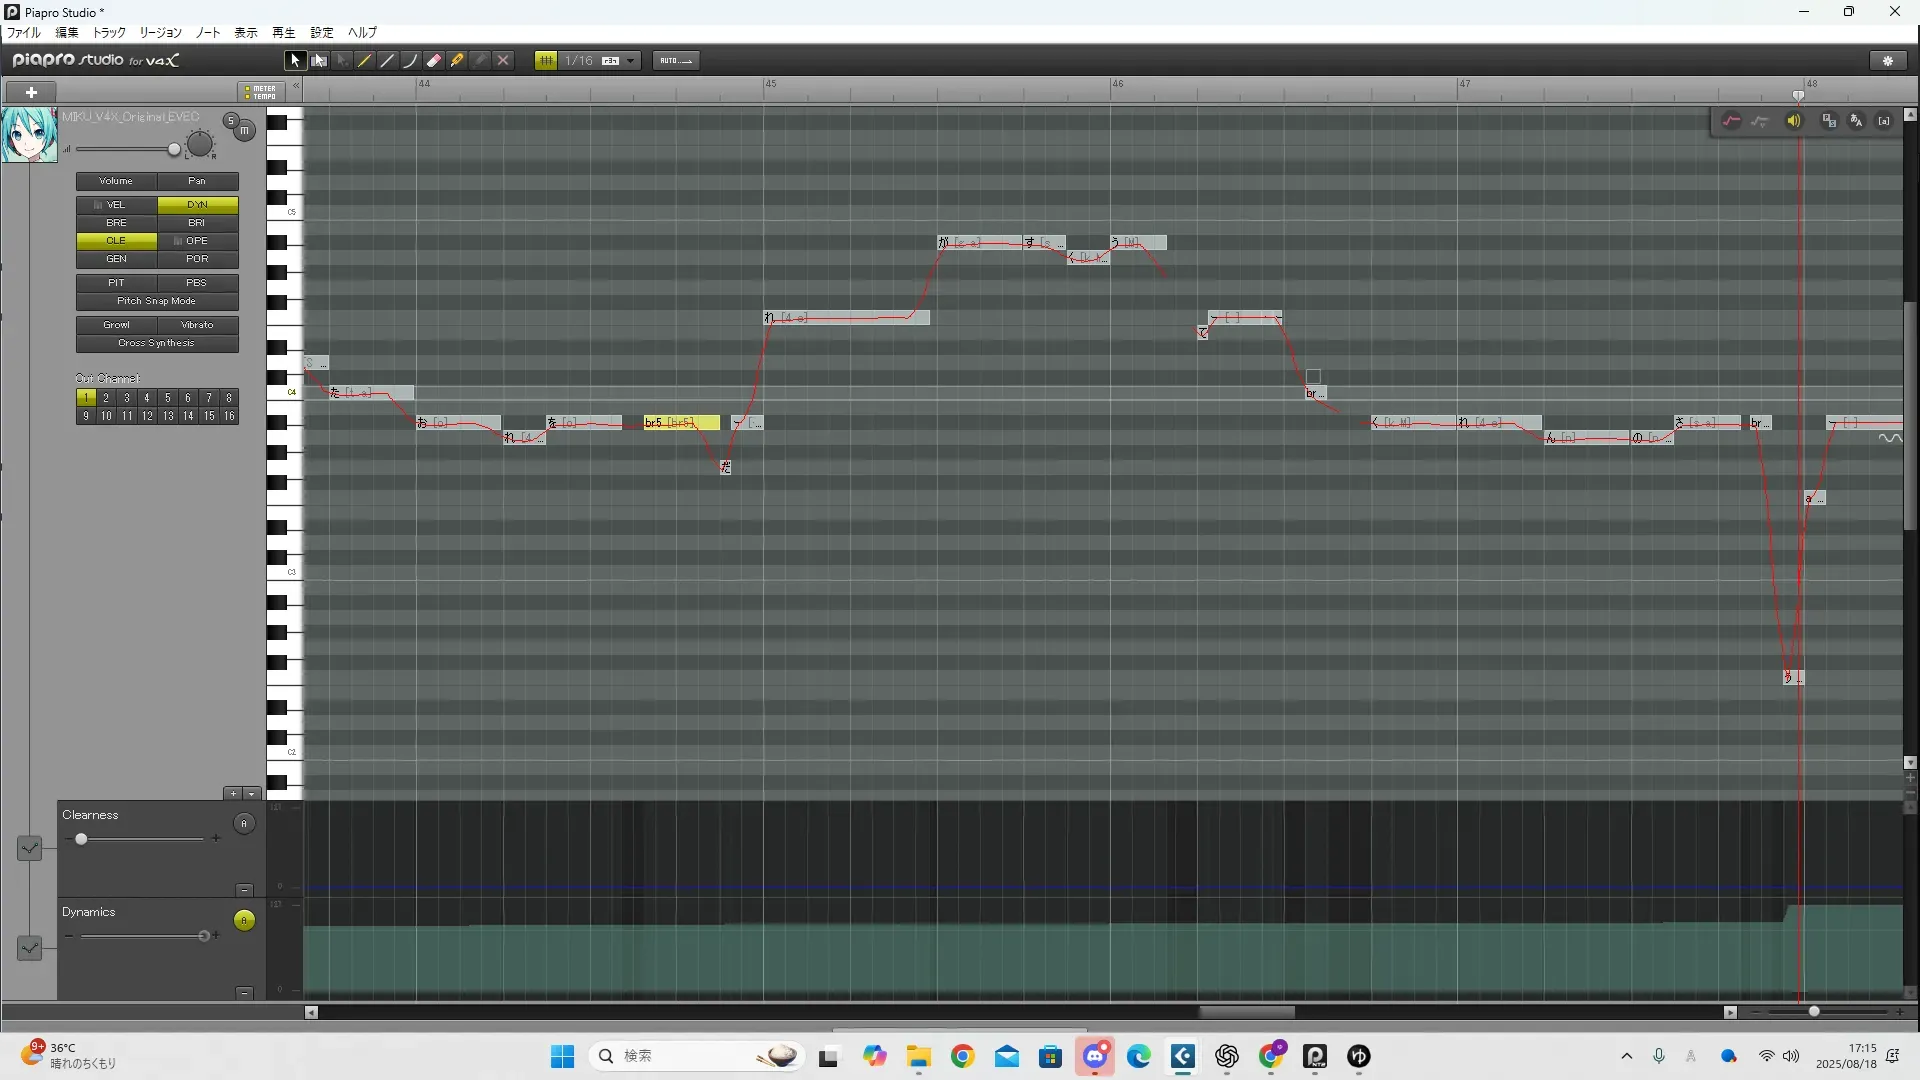Mute the MIKU track with m button

coord(245,131)
